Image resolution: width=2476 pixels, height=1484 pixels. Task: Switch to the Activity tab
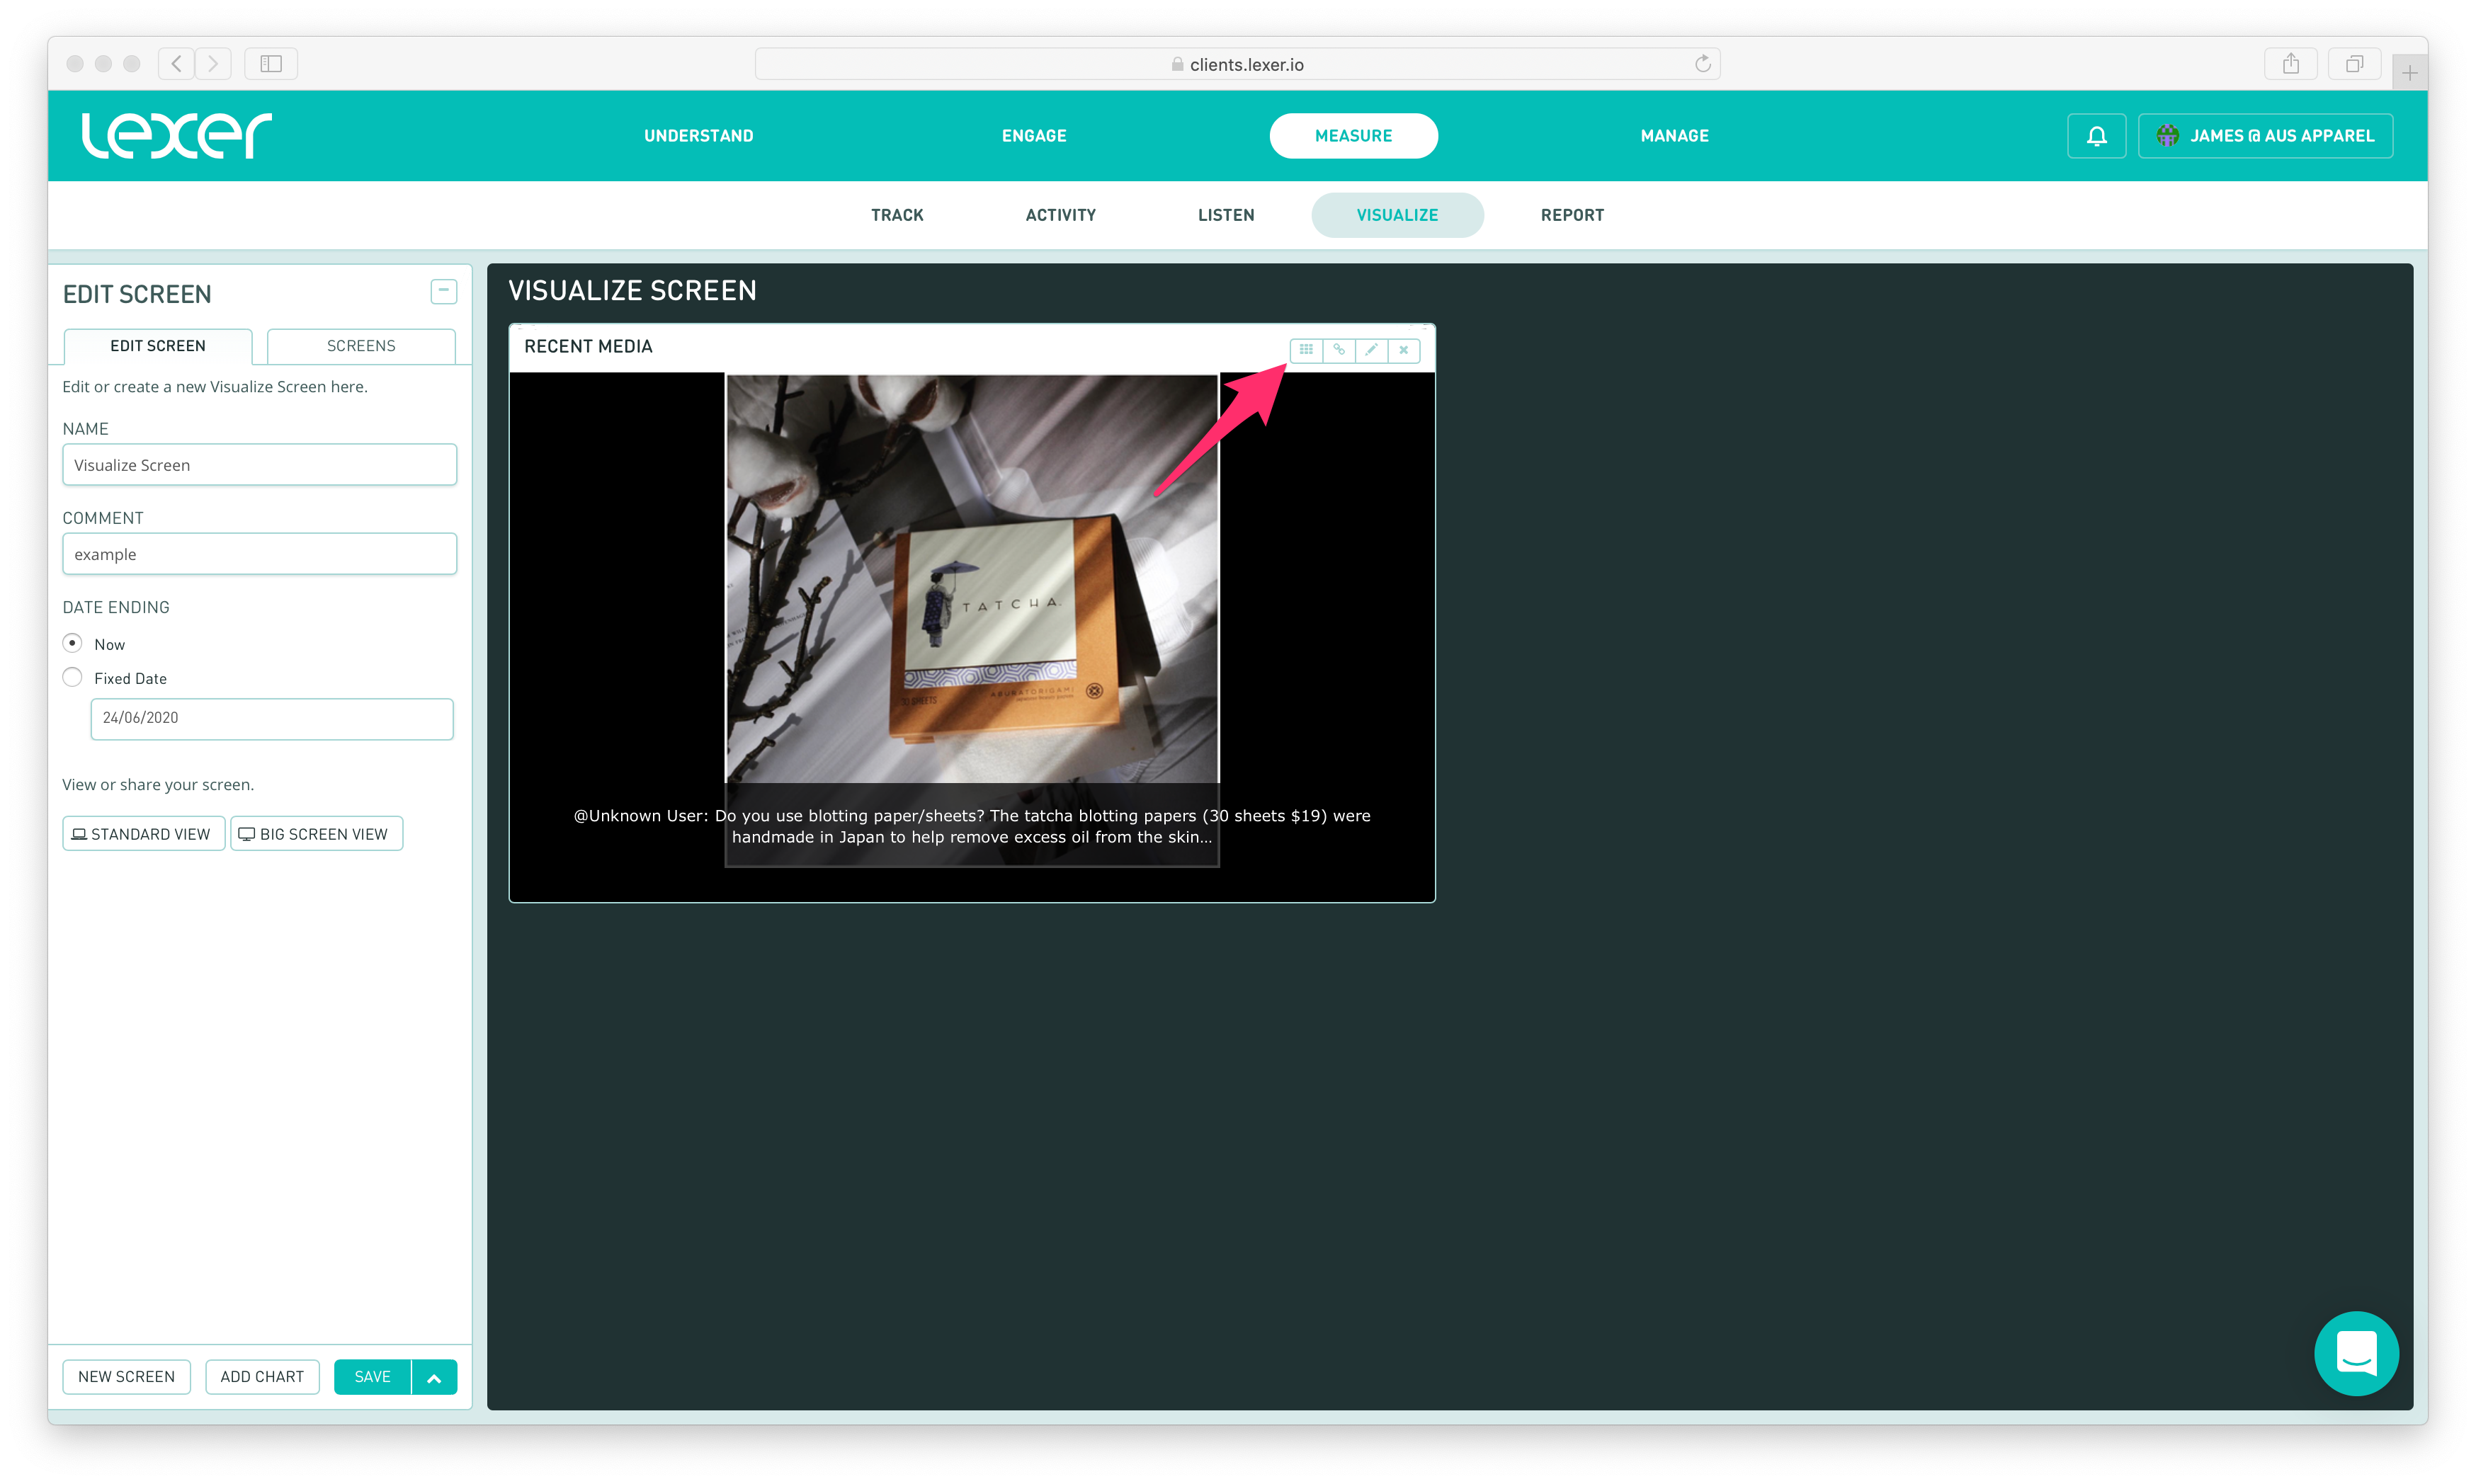coord(1061,215)
